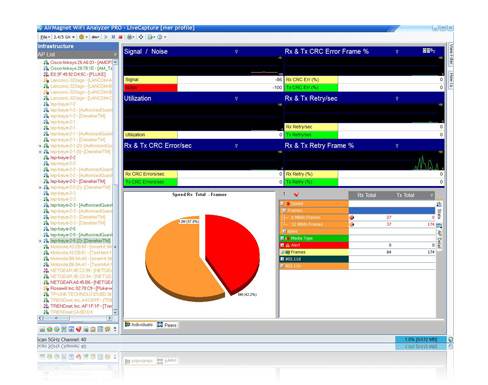The width and height of the screenshot is (488, 385).
Task: Open the View Filter side tab
Action: tap(451, 55)
